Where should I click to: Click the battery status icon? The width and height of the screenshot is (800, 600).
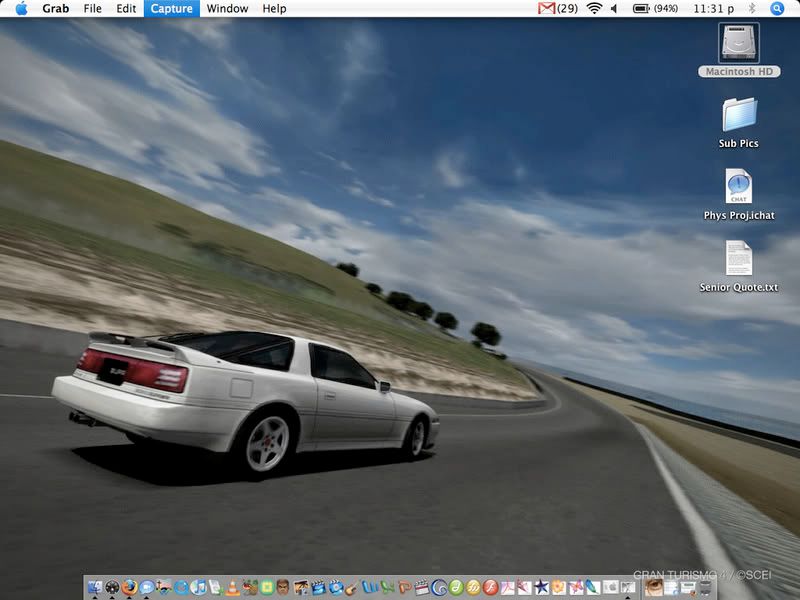click(640, 9)
